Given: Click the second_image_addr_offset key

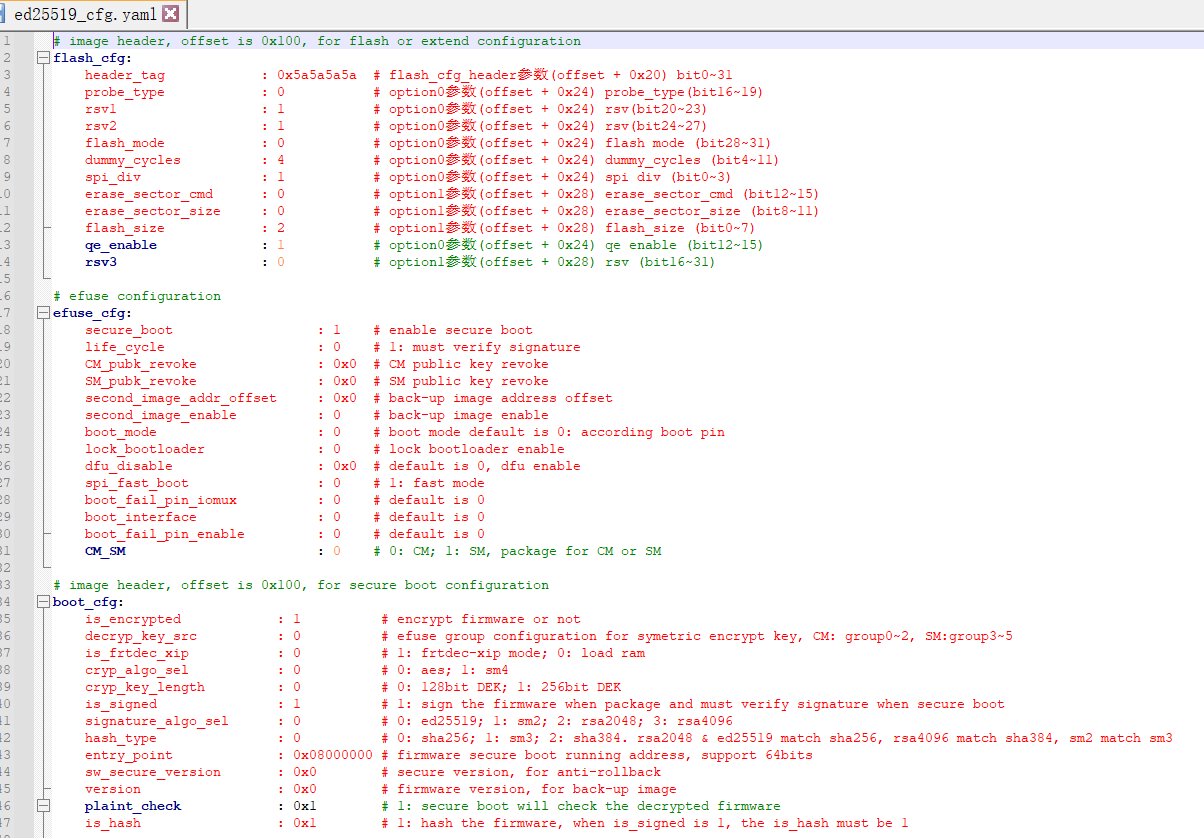Looking at the screenshot, I should [181, 398].
